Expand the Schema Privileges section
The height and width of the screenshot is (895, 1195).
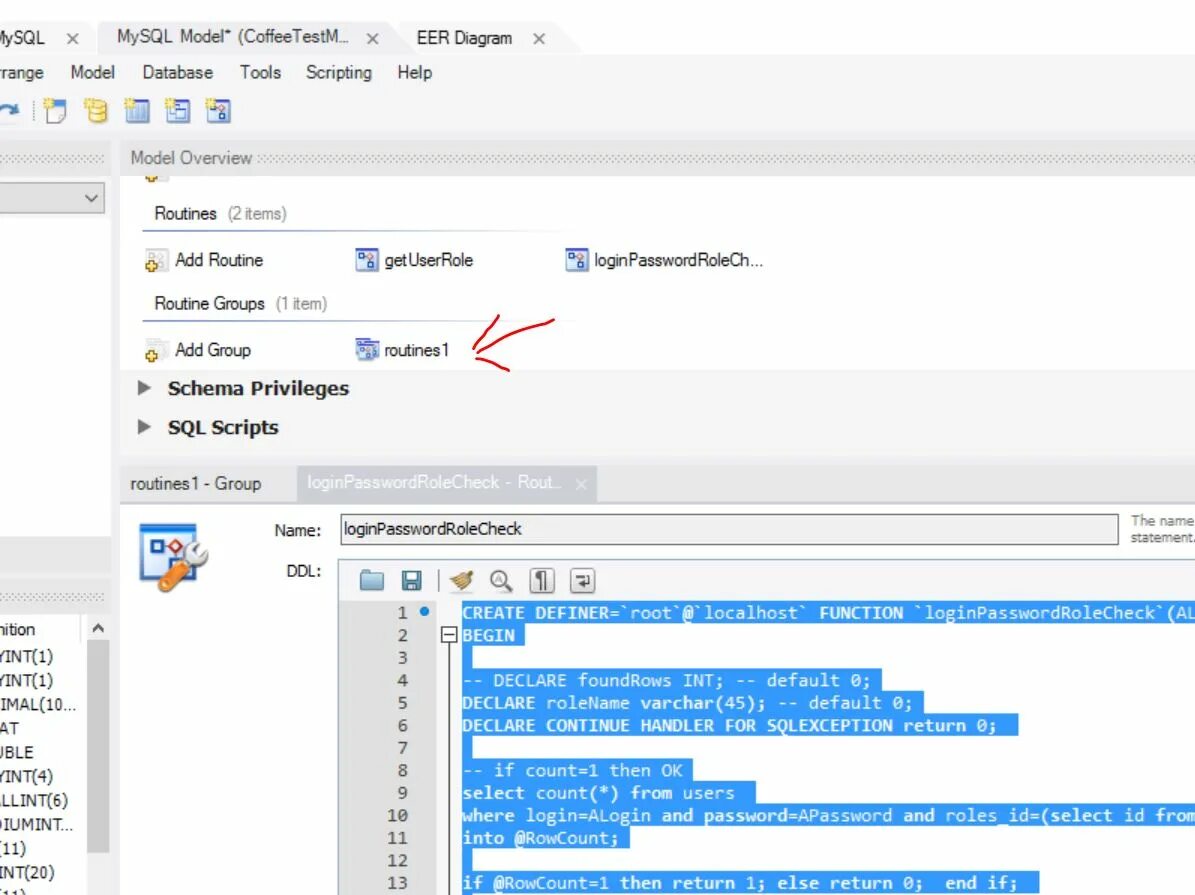(x=144, y=388)
